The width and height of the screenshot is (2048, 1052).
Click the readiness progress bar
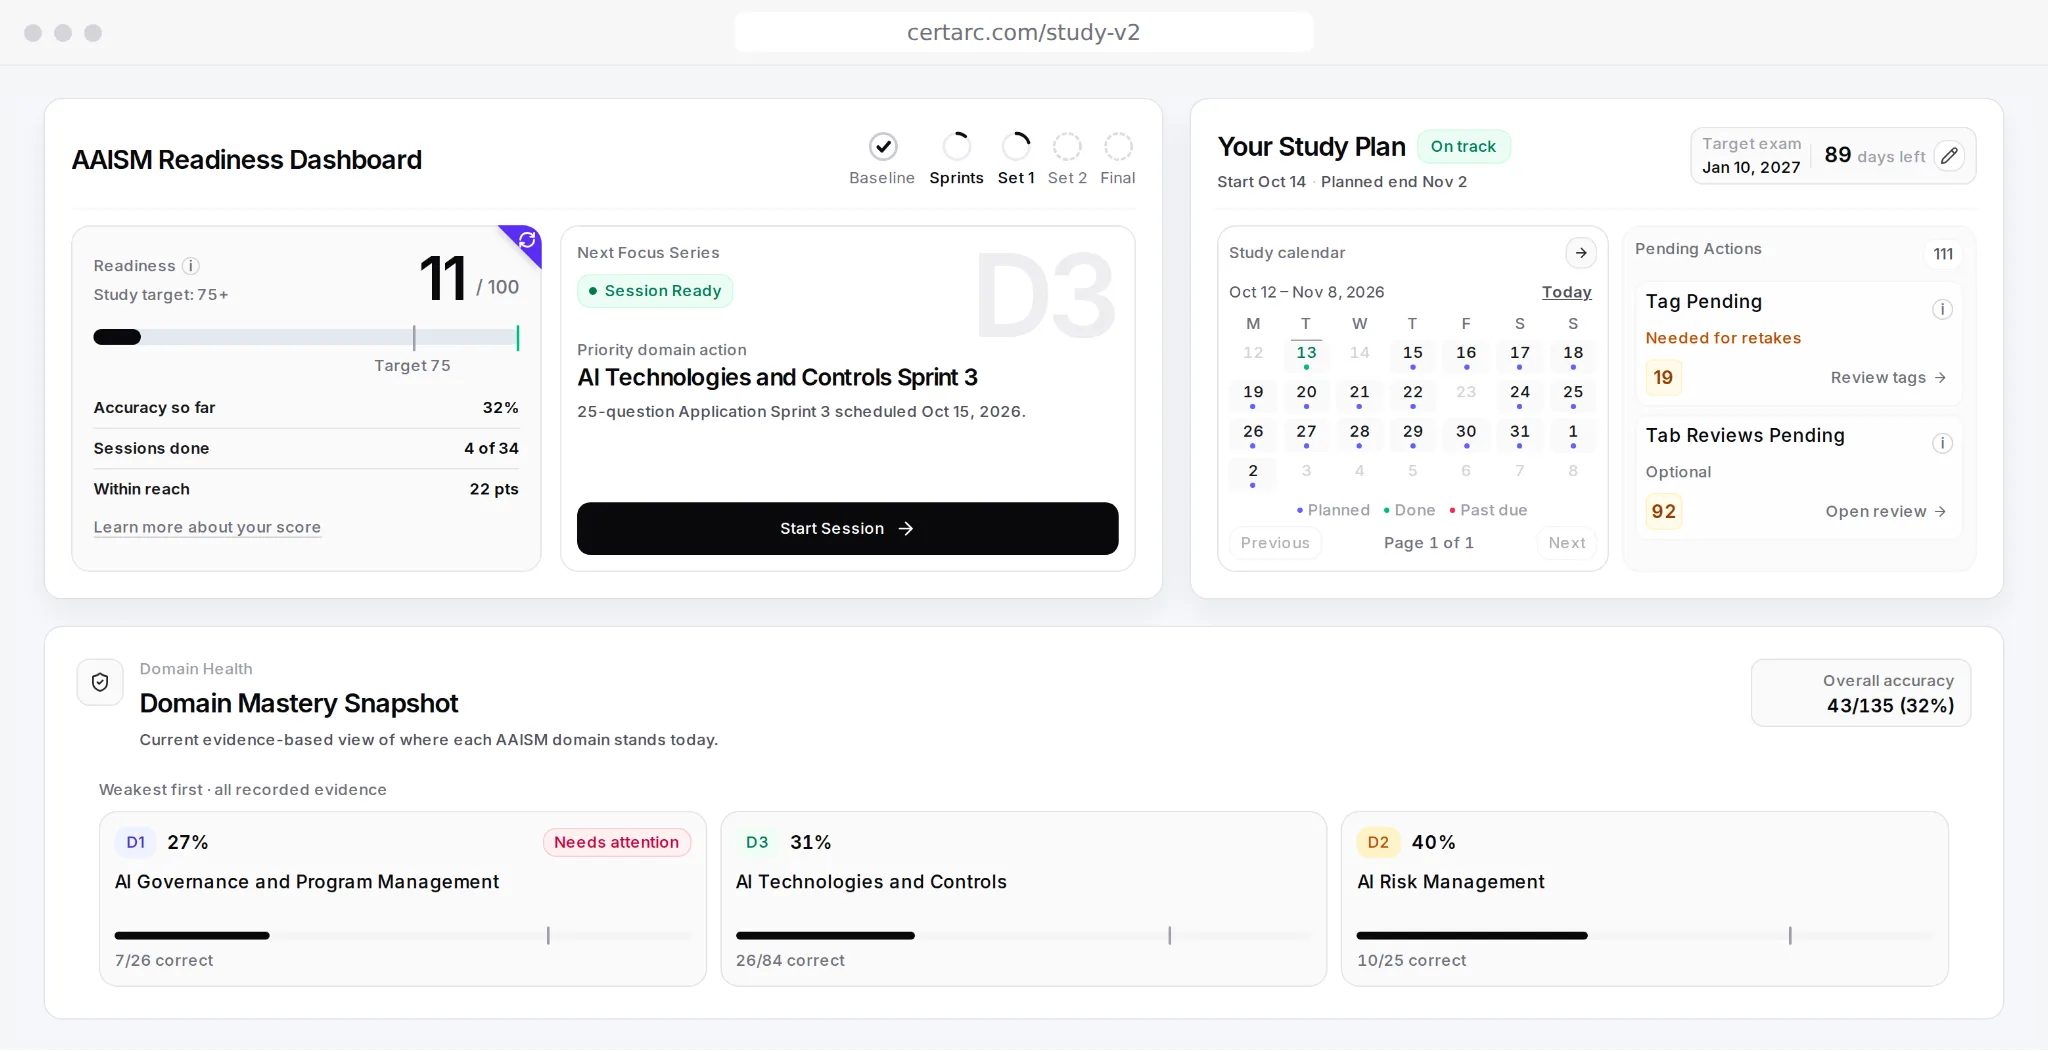[x=306, y=337]
